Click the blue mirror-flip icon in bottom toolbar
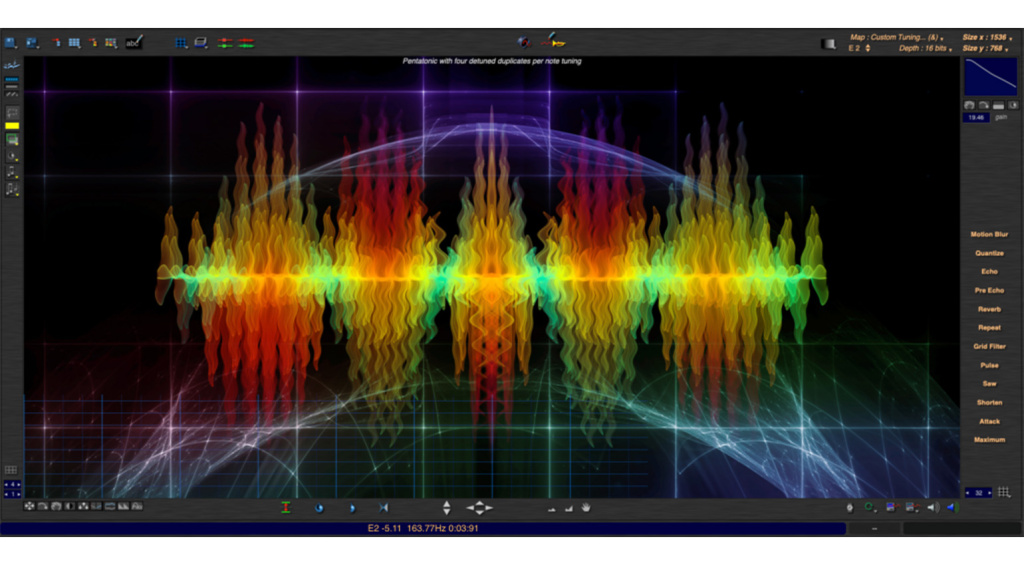 click(383, 508)
